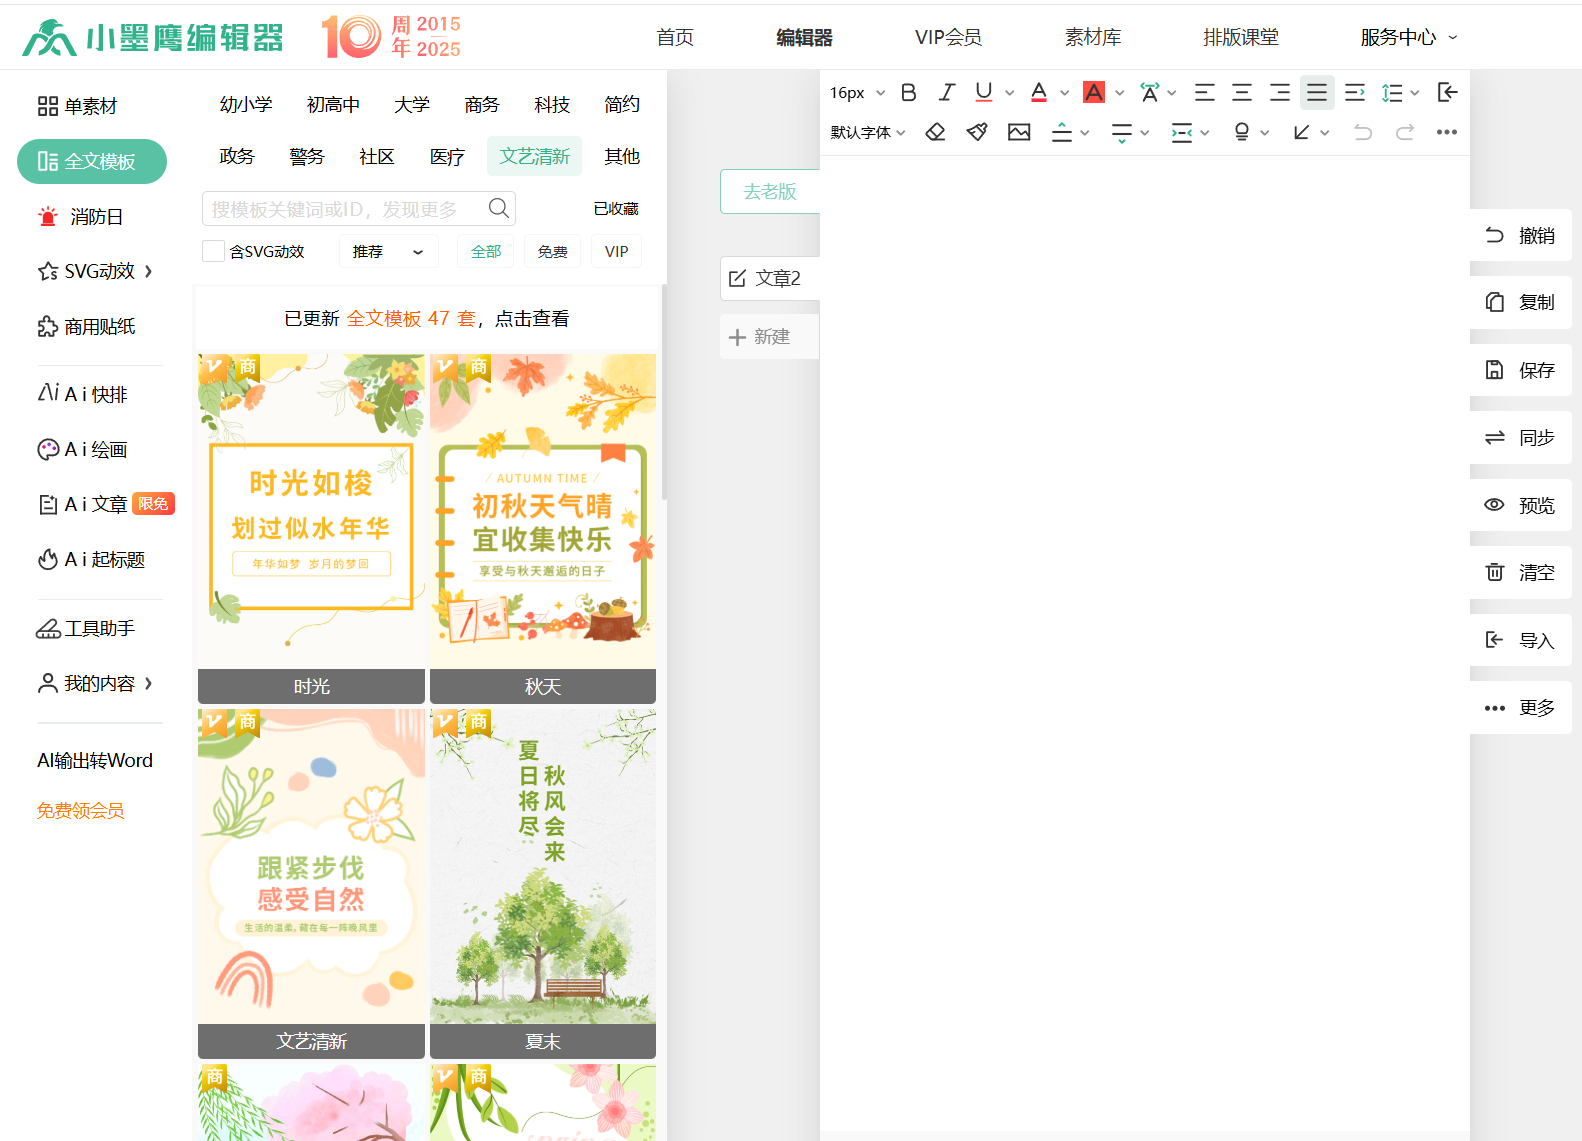Click the search magnifier in template search

[498, 208]
